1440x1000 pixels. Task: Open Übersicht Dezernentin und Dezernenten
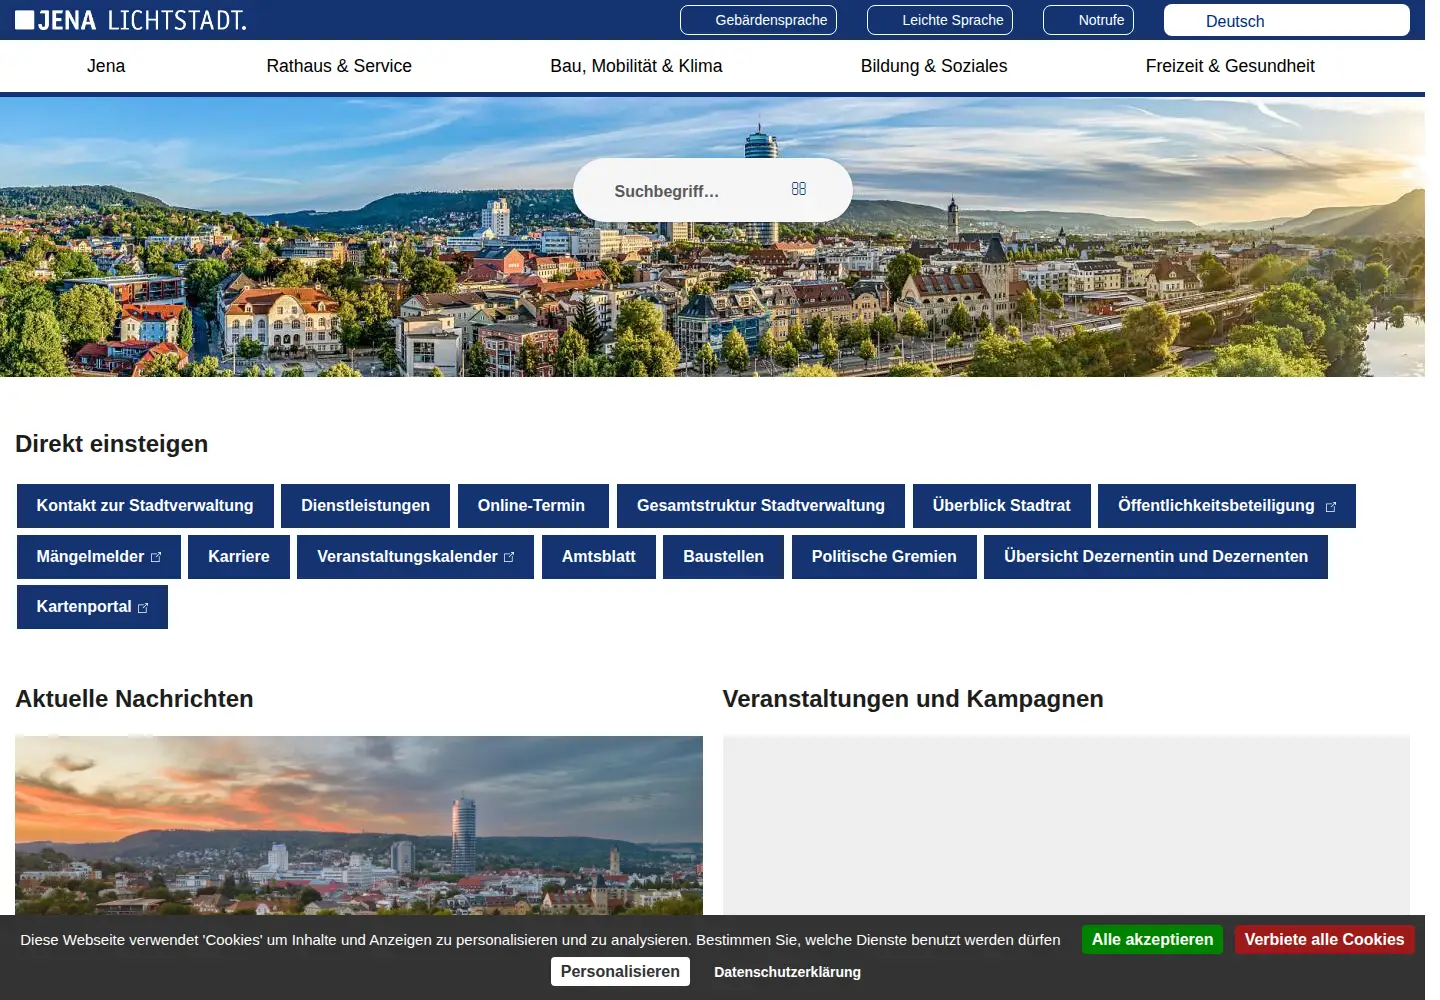1156,557
